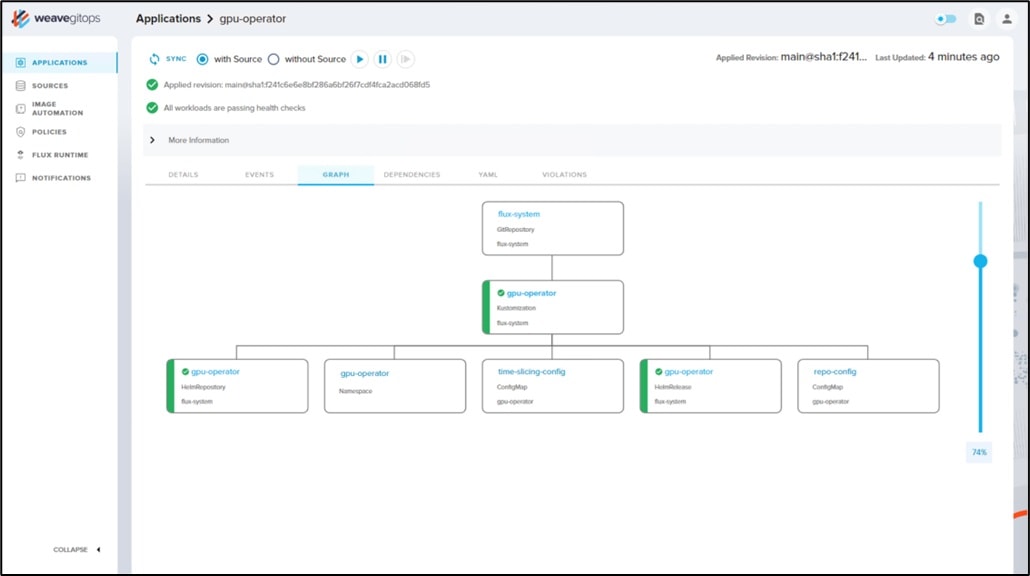Click the Flux Runtime icon
The height and width of the screenshot is (576, 1030).
pos(20,155)
